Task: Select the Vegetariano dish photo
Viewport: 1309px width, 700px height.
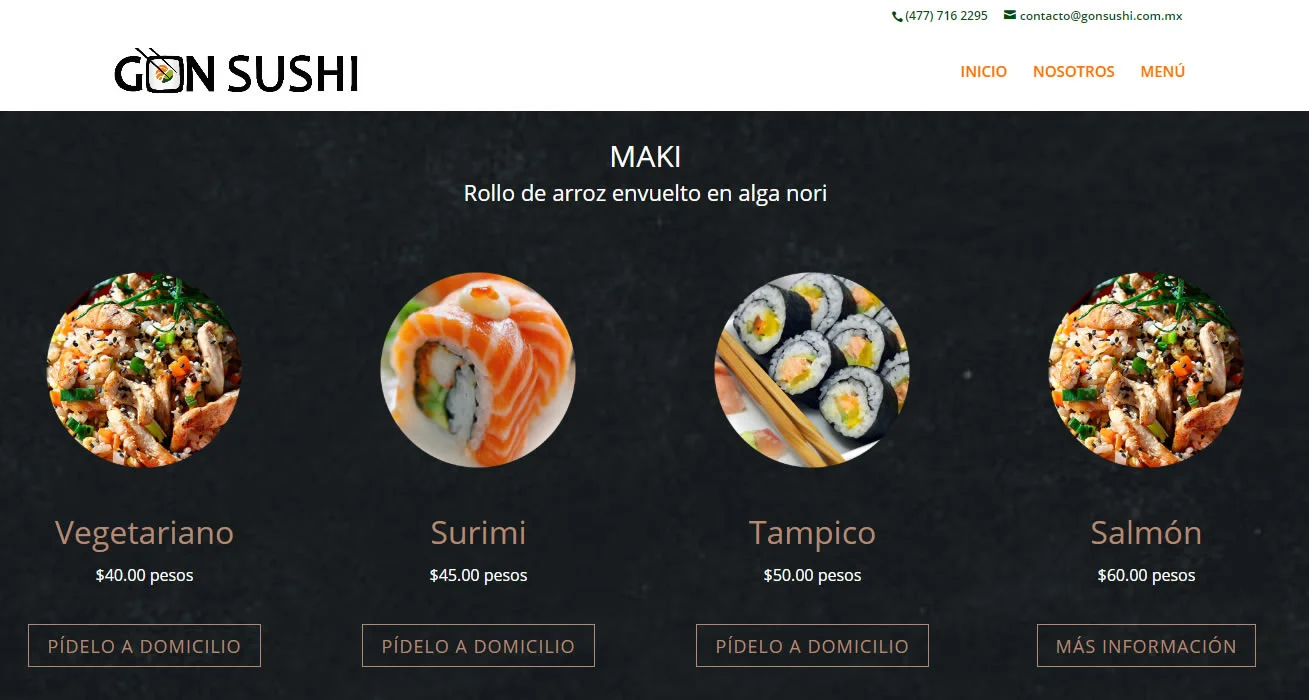Action: 144,370
